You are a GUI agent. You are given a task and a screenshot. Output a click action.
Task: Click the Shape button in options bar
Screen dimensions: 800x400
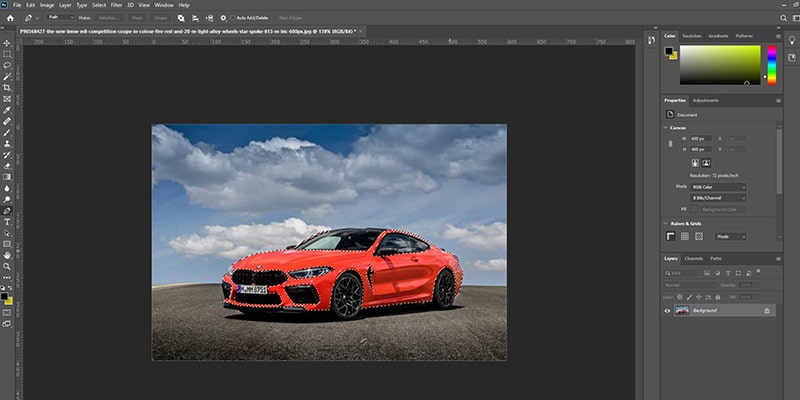(161, 18)
